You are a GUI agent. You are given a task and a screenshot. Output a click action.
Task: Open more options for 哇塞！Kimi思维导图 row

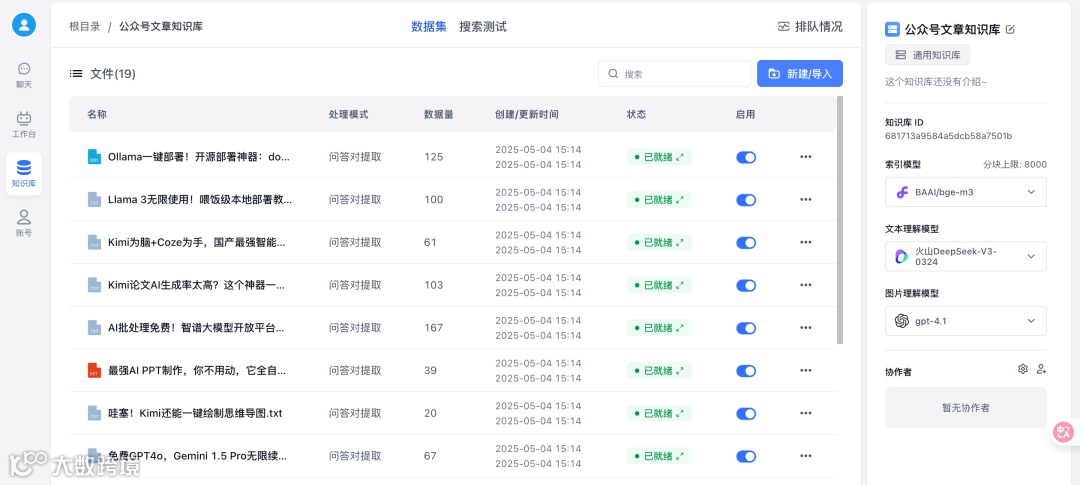tap(806, 413)
